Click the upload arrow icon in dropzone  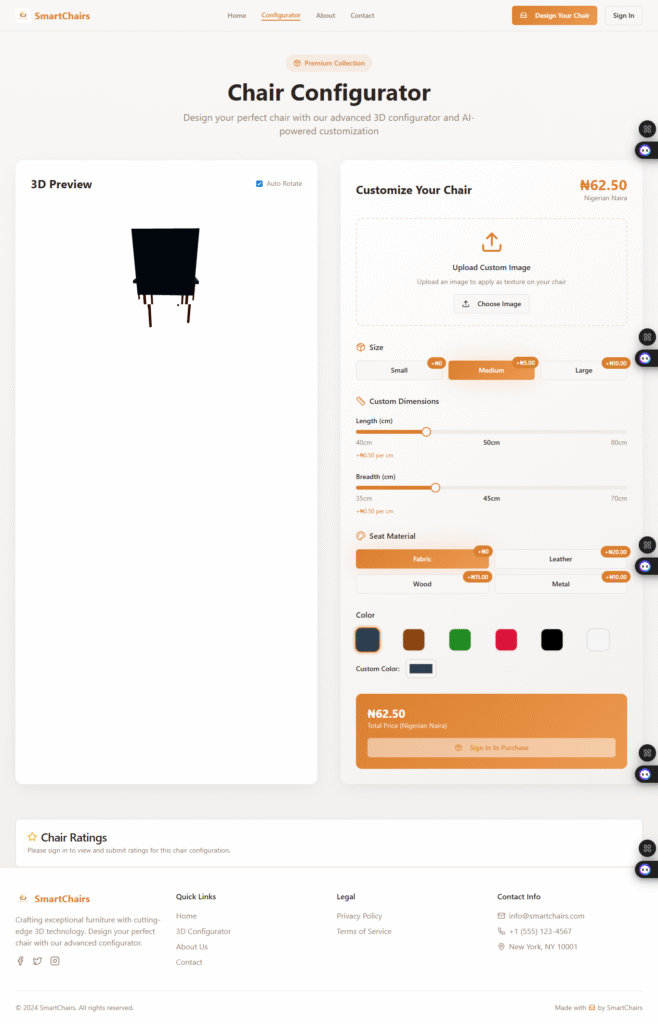click(492, 242)
